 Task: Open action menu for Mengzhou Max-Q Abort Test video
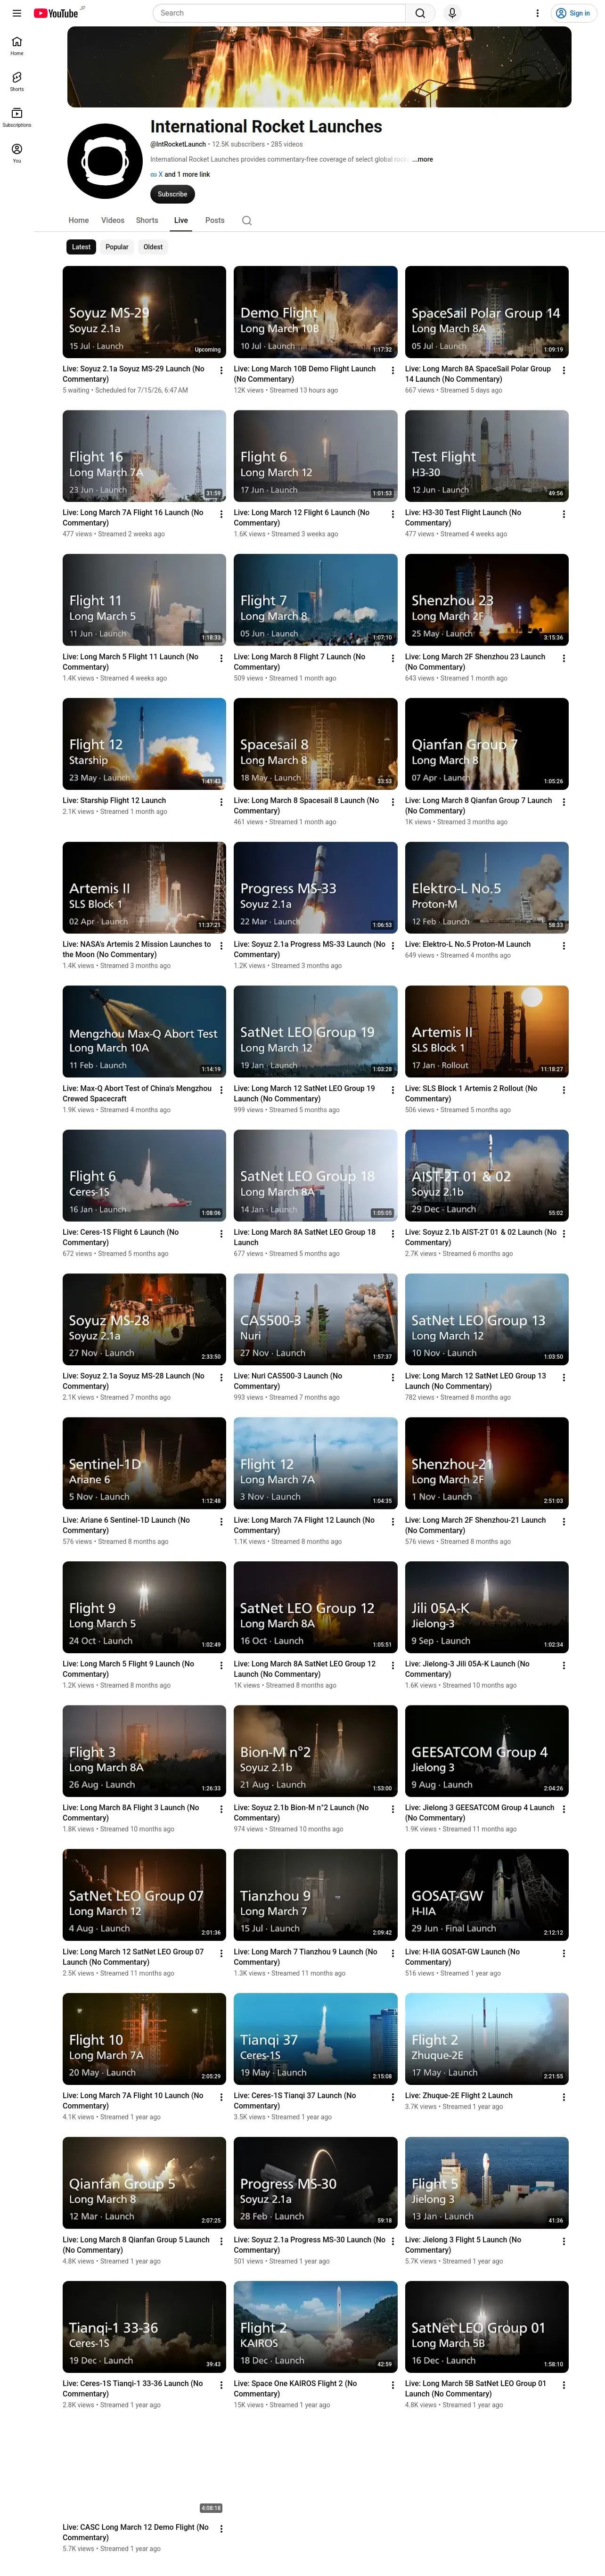221,1090
